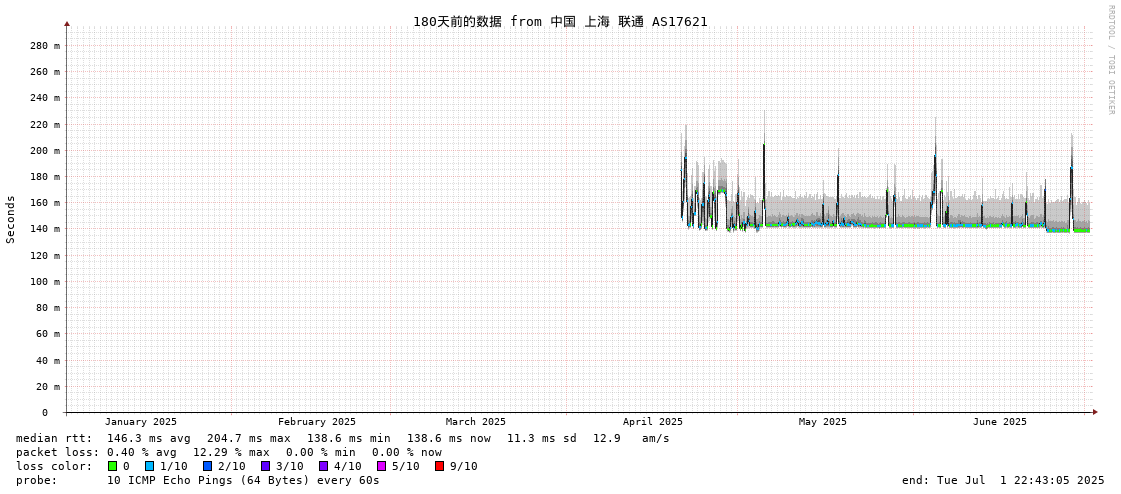Click the April 2025 axis label

pyautogui.click(x=653, y=422)
